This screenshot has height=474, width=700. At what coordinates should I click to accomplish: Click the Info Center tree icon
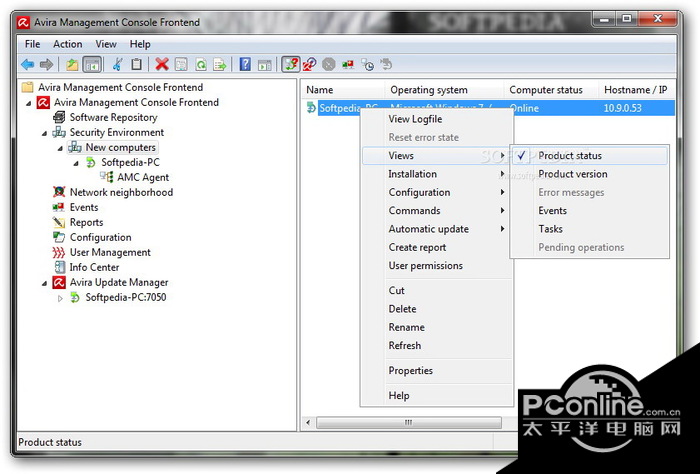[x=59, y=267]
